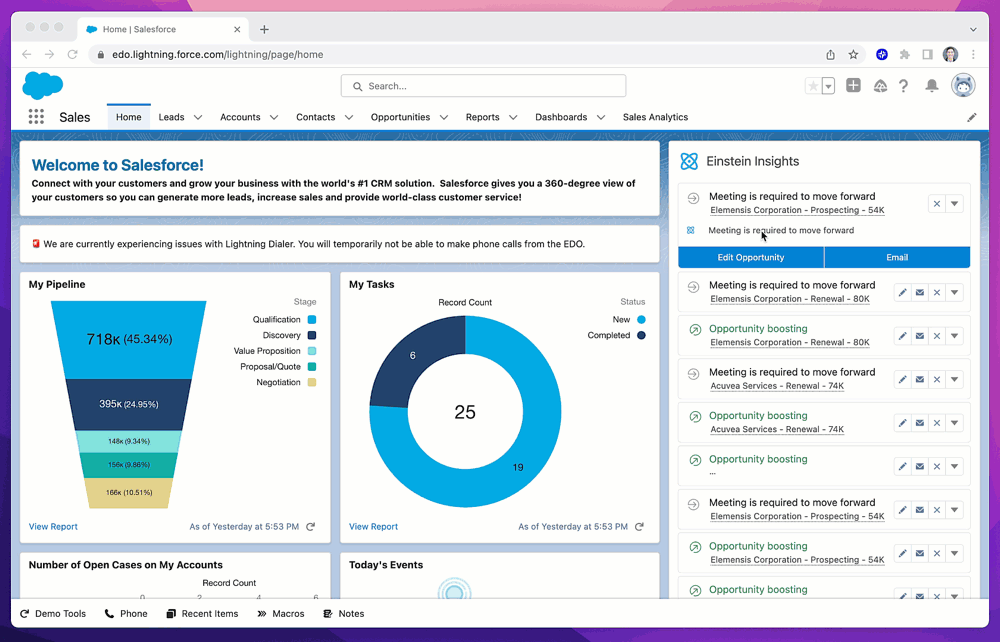Reload the browser page
The width and height of the screenshot is (1000, 642).
coord(73,55)
